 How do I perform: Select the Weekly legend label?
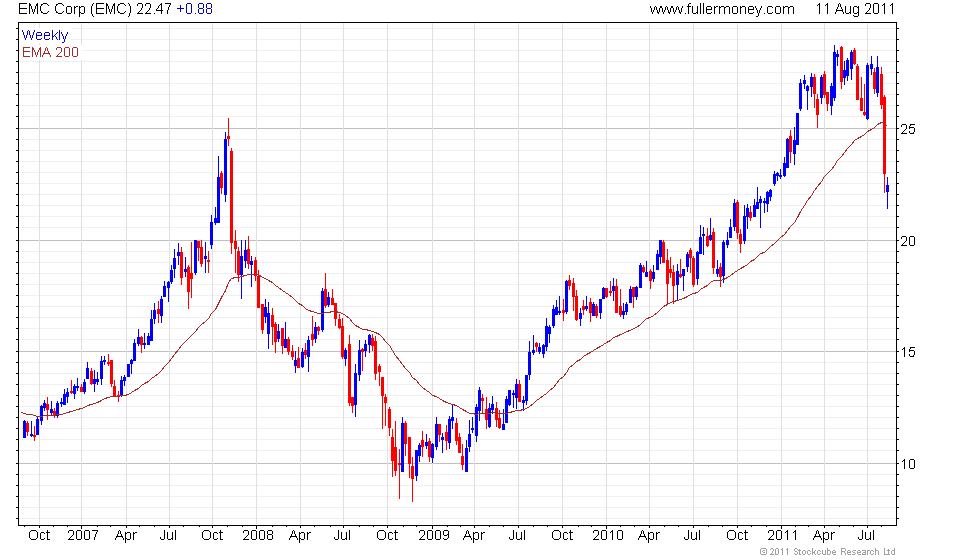pos(44,35)
